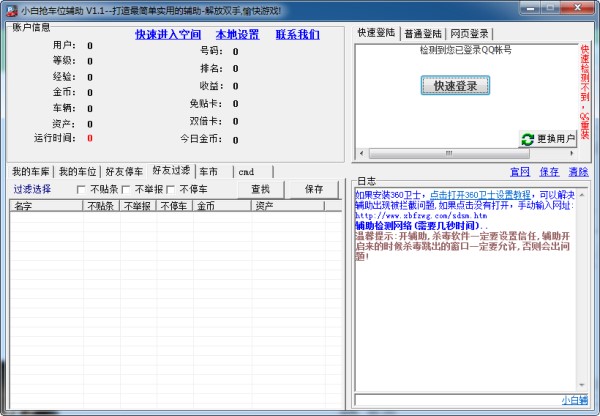Sort by the 金币 column header
The image size is (600, 416).
(222, 206)
